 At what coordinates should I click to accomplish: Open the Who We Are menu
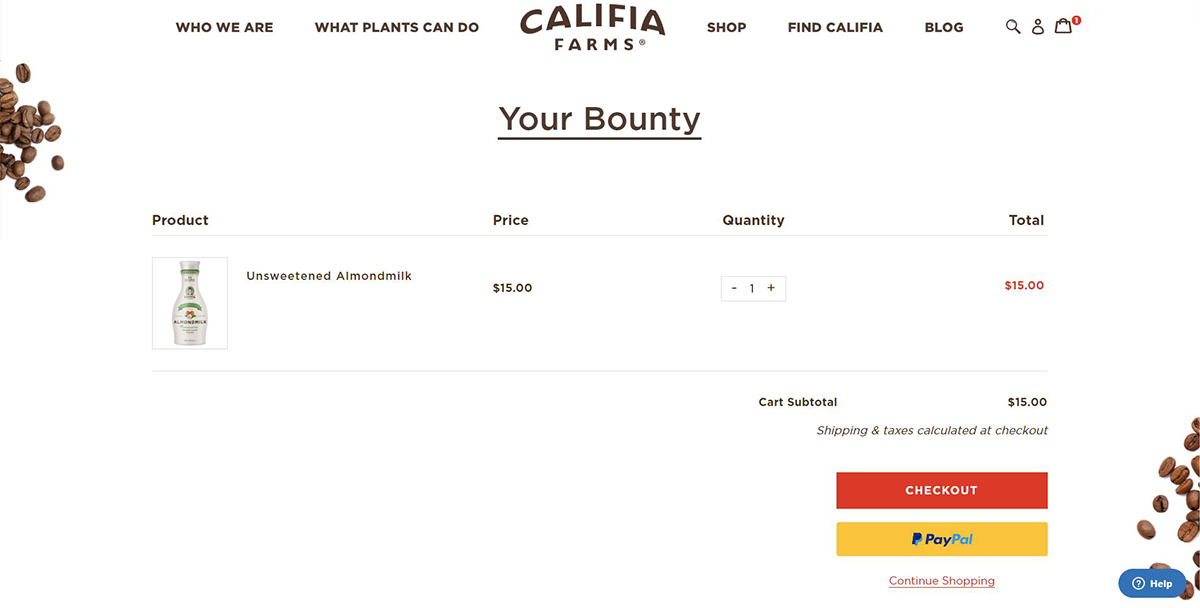224,27
